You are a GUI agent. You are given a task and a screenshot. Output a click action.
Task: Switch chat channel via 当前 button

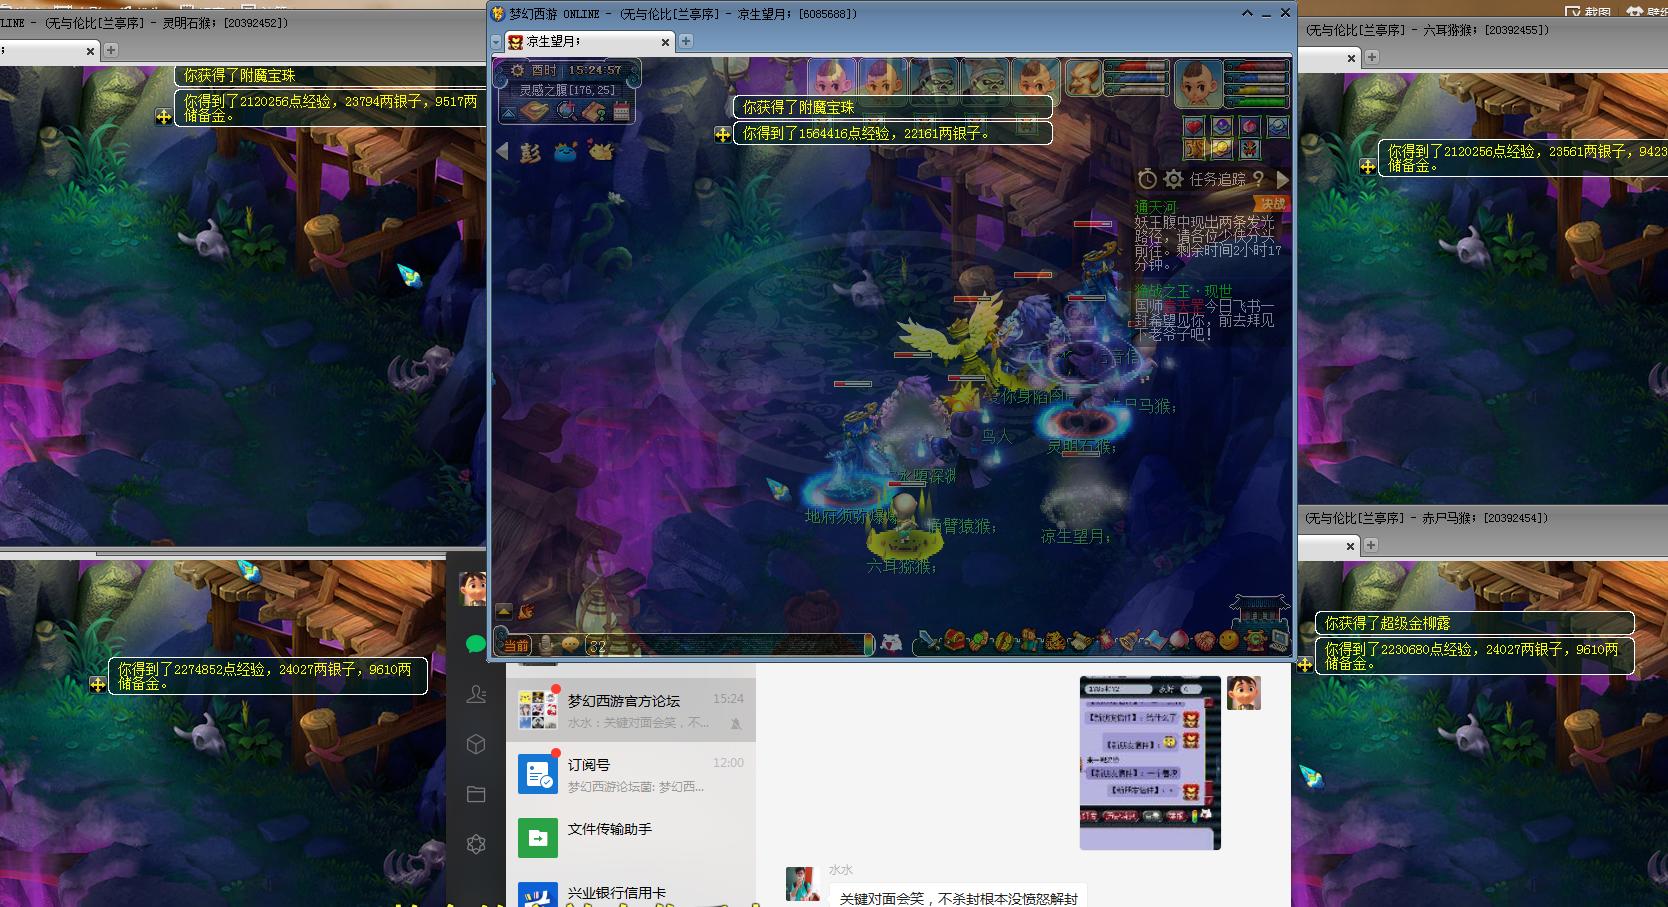(517, 646)
